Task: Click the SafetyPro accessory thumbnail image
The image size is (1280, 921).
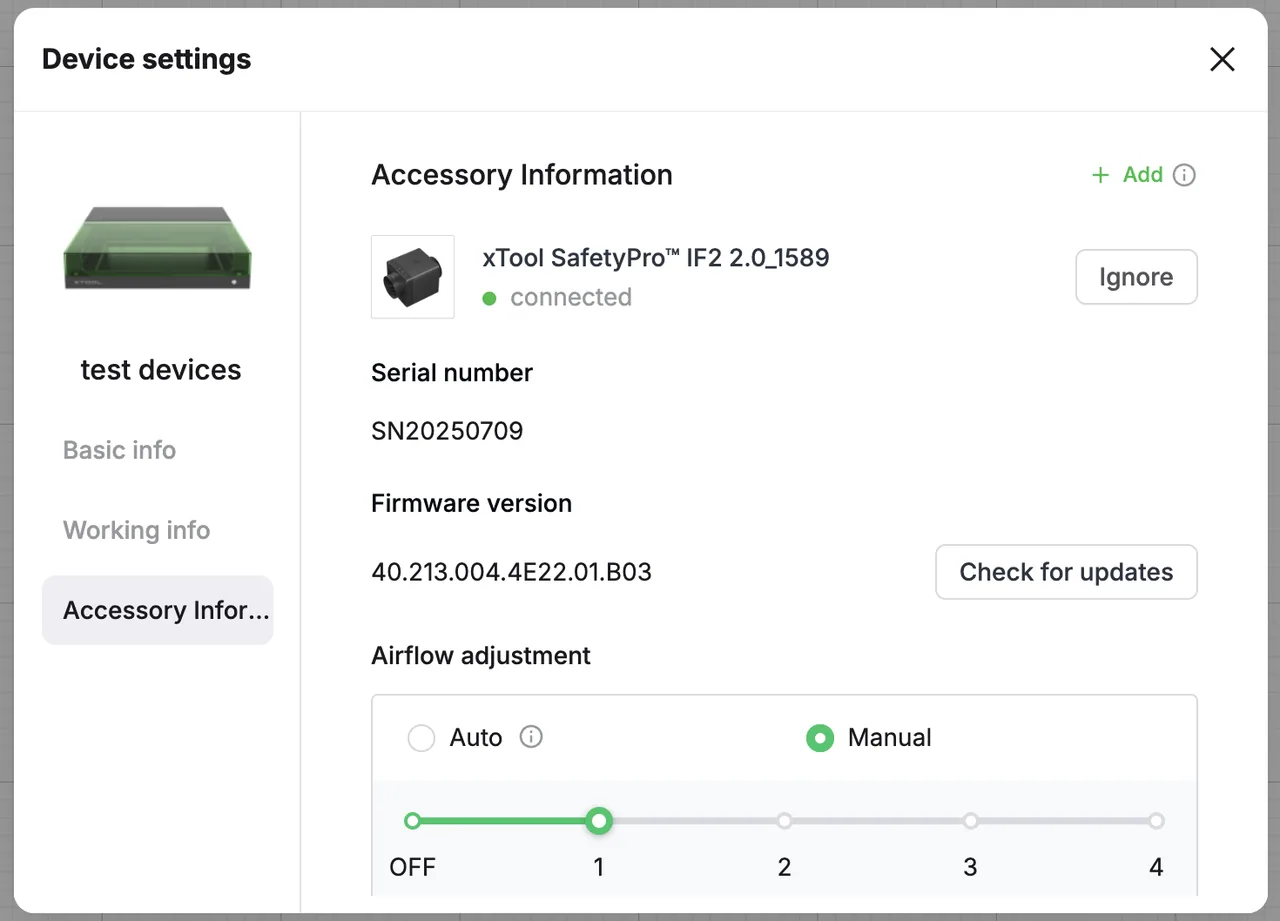Action: (413, 277)
